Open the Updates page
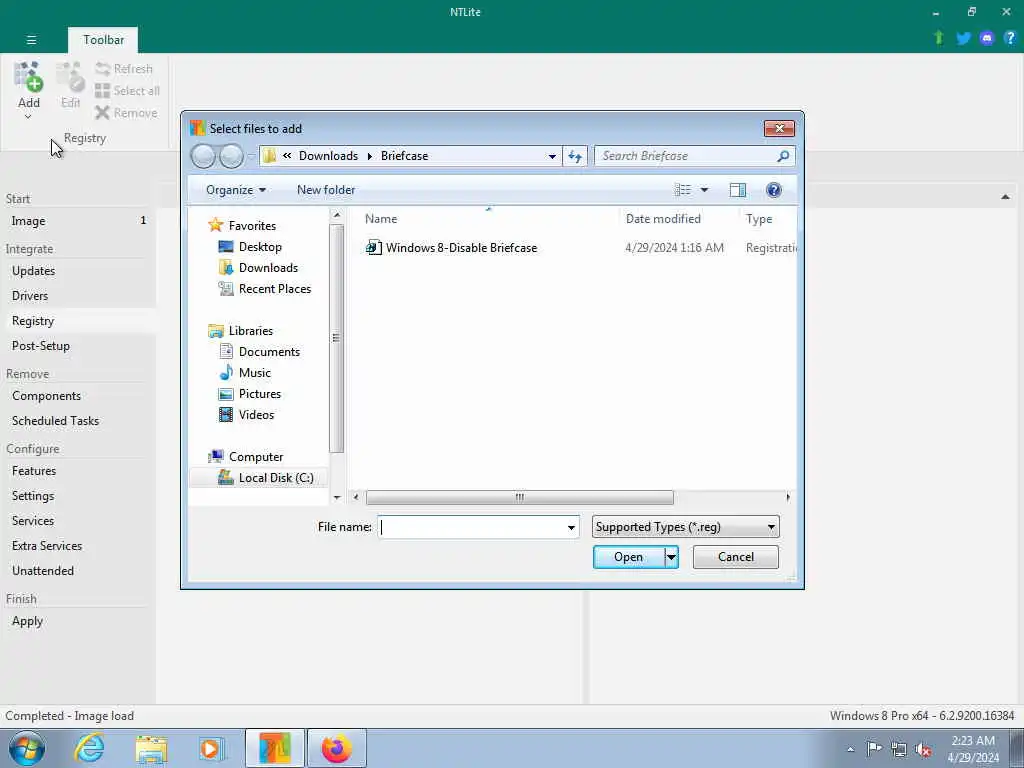The height and width of the screenshot is (768, 1024). pyautogui.click(x=78, y=270)
